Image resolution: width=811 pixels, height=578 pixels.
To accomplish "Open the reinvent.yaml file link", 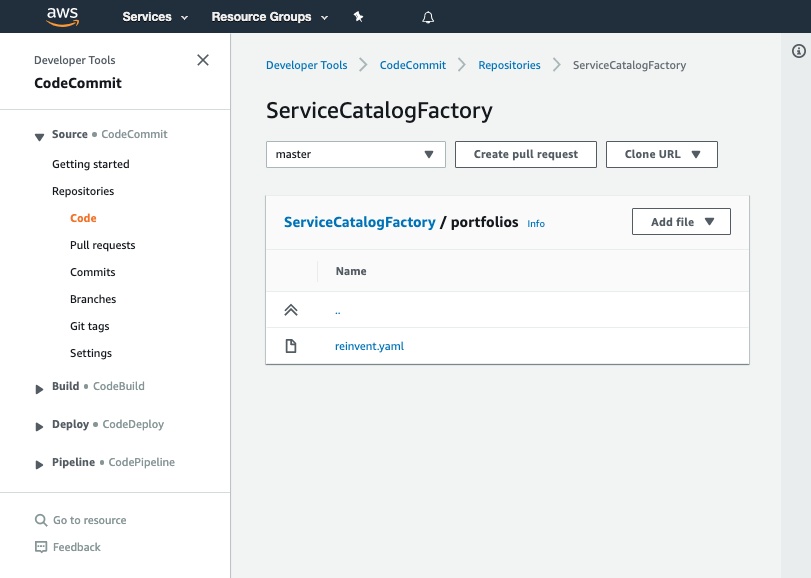I will point(369,346).
